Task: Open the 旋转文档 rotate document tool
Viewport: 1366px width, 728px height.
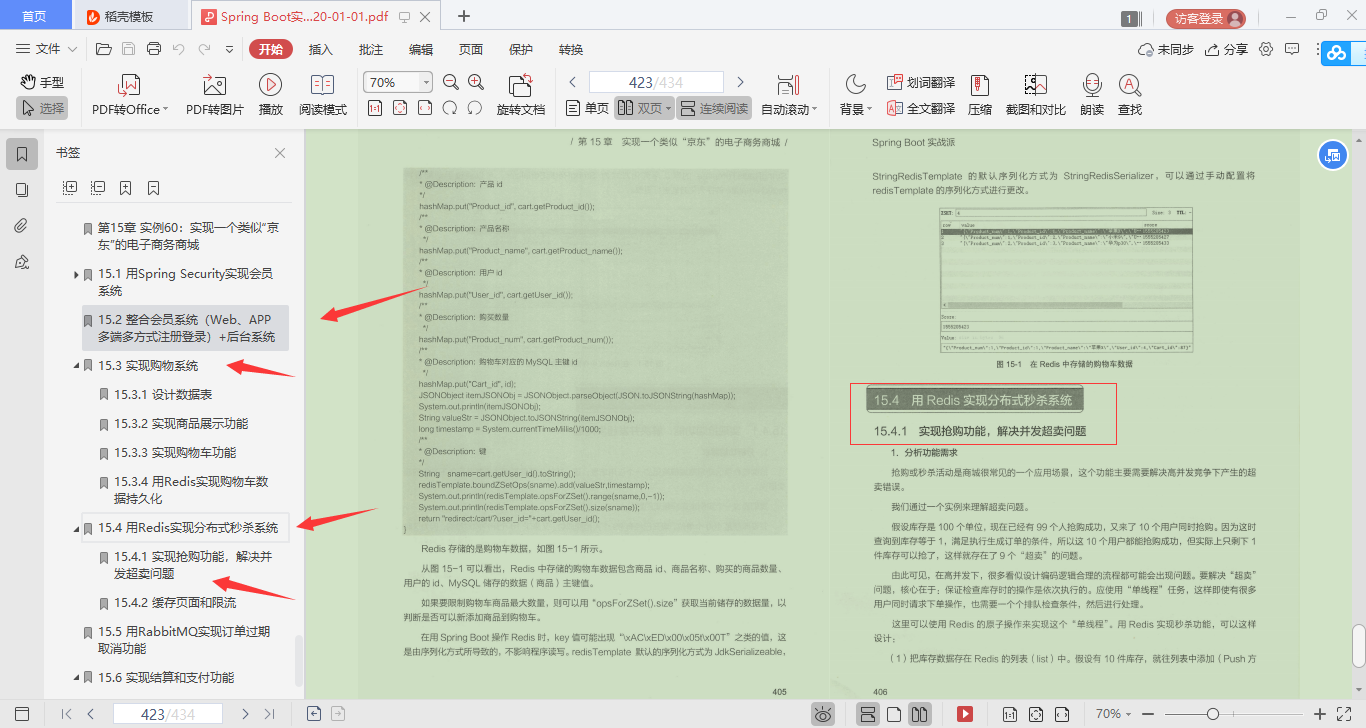Action: pyautogui.click(x=521, y=95)
